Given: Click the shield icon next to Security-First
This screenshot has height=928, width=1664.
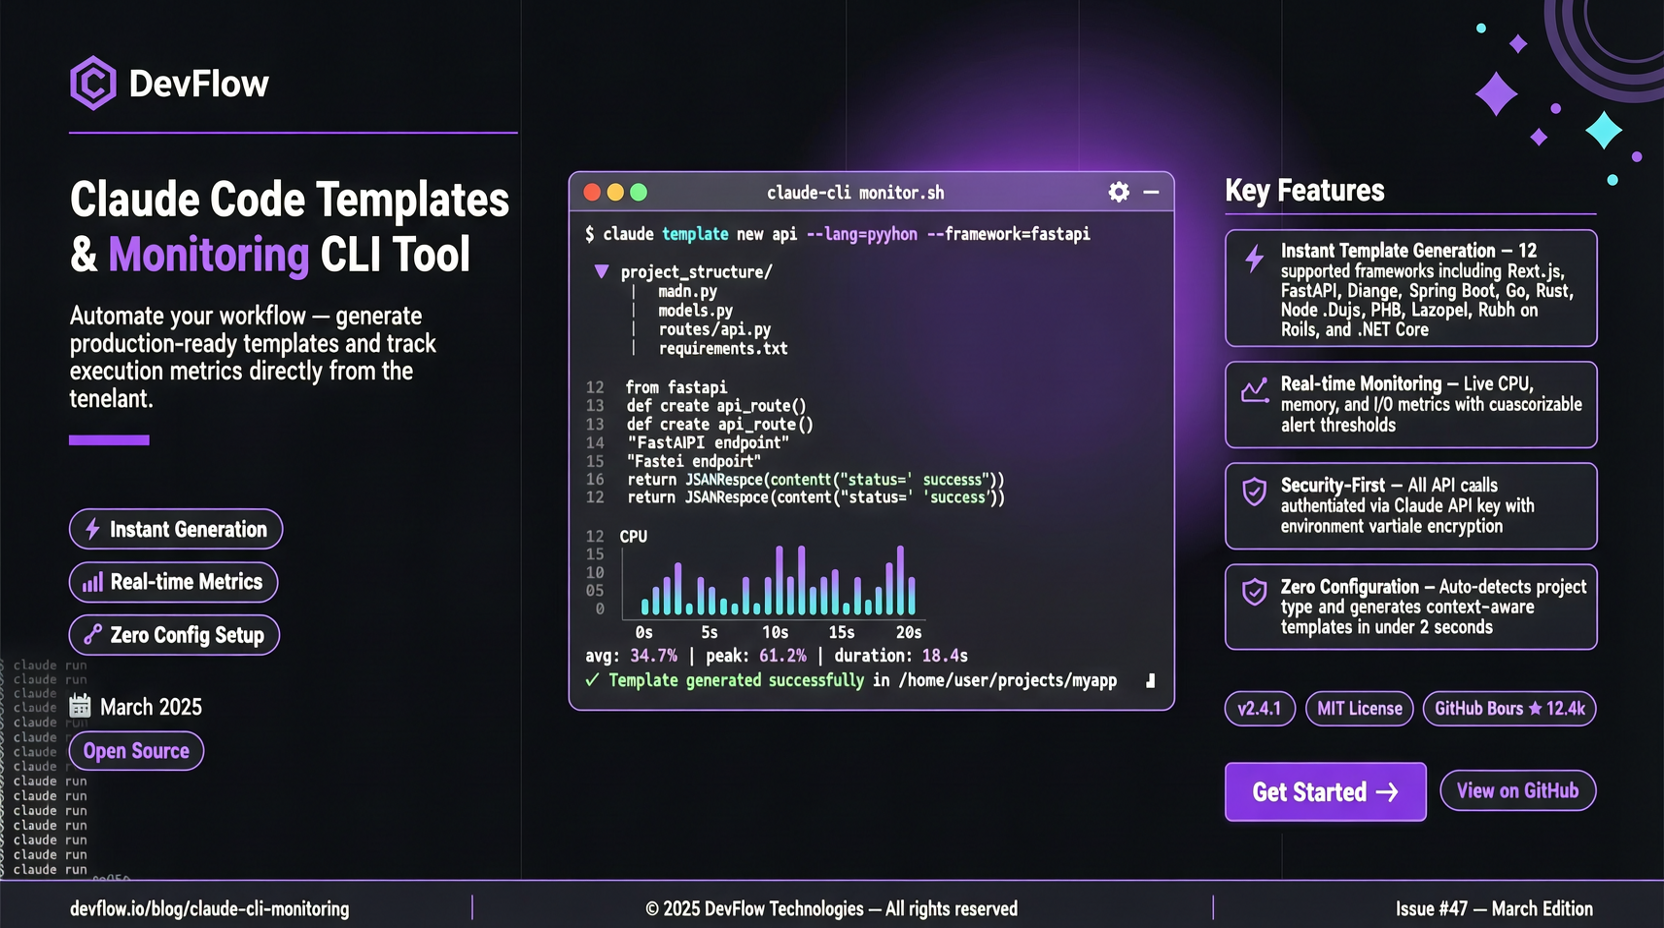Looking at the screenshot, I should (x=1253, y=492).
